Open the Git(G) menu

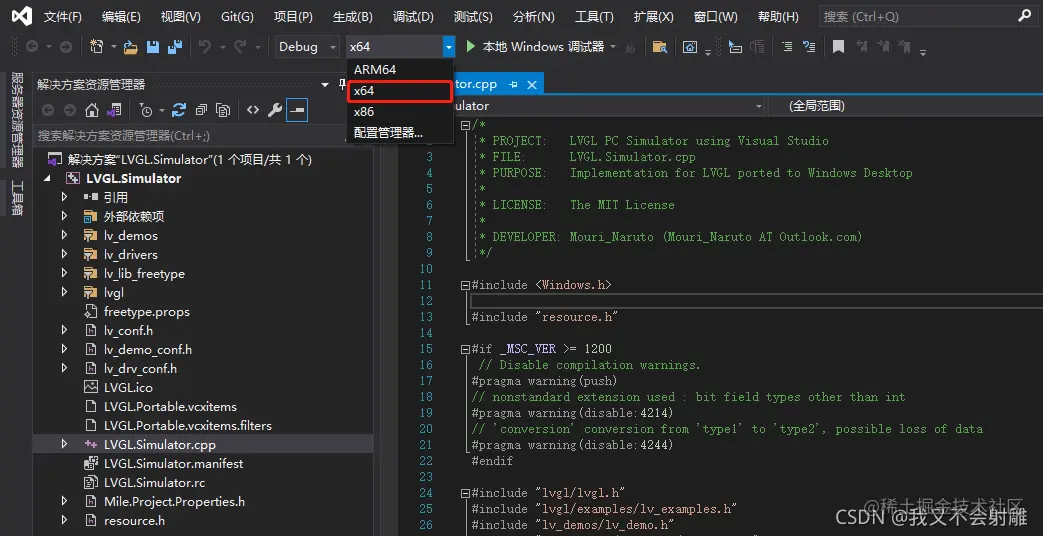tap(237, 17)
